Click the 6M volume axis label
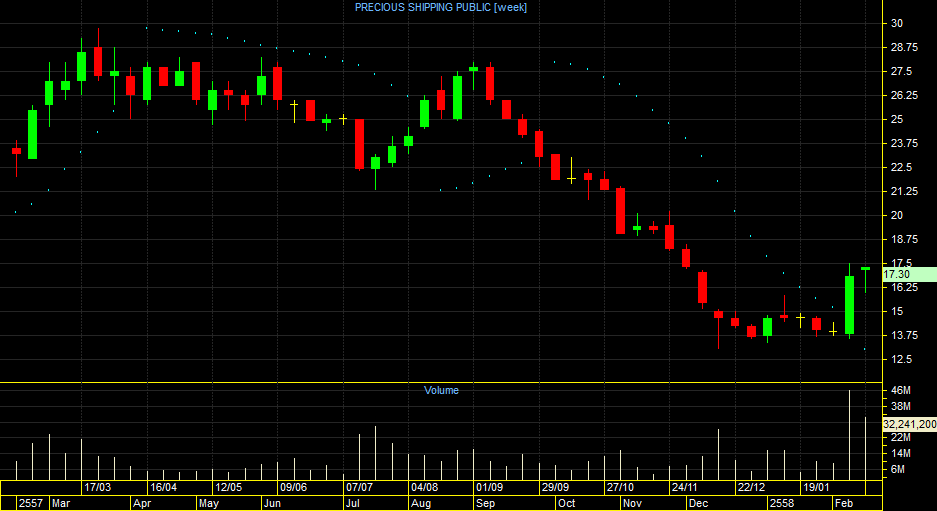This screenshot has width=937, height=511. coord(898,470)
